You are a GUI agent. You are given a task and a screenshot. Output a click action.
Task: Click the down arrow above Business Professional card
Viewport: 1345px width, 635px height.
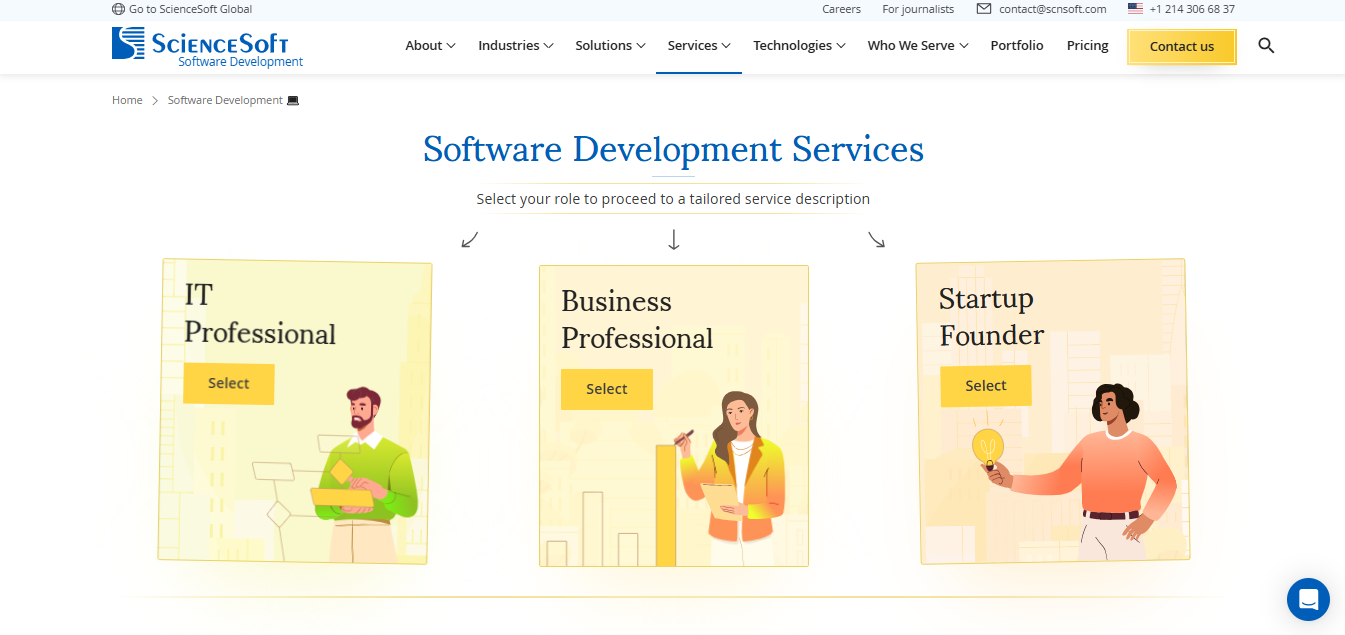pos(673,239)
